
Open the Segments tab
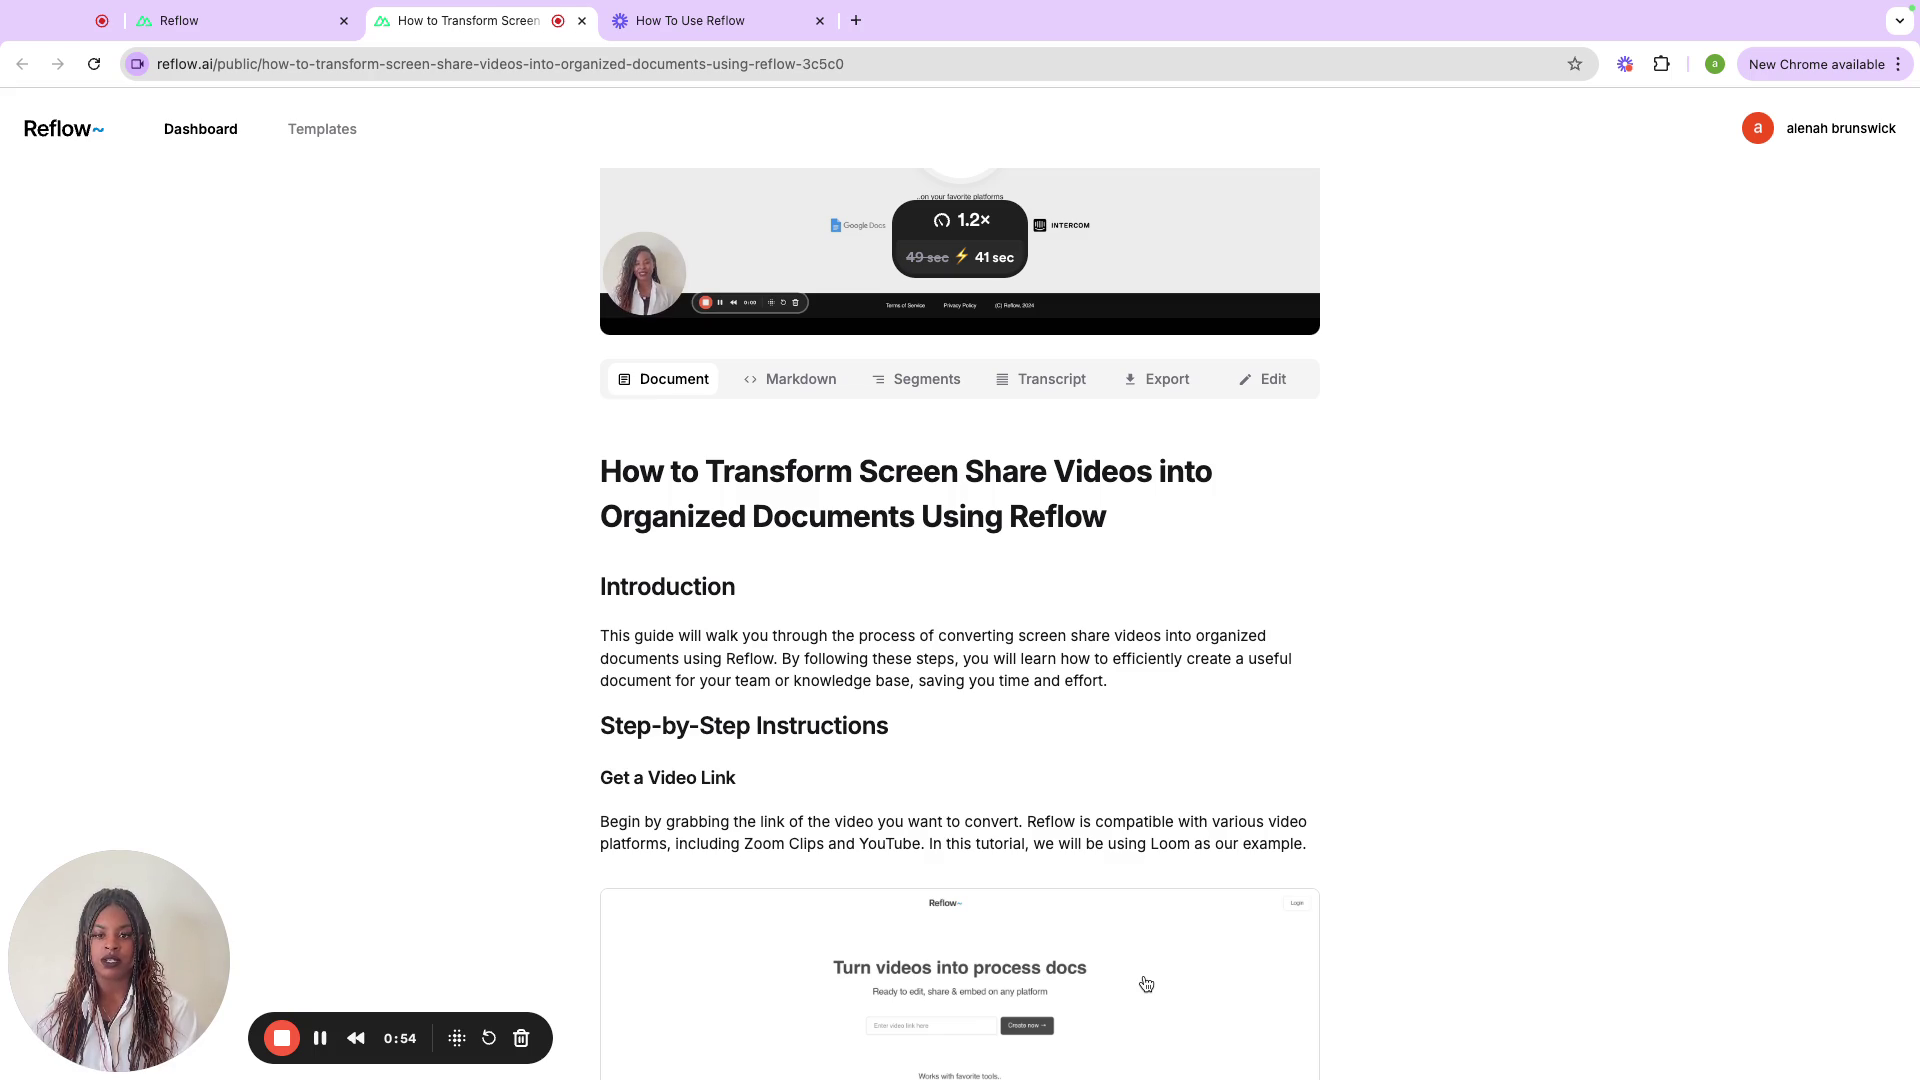point(916,379)
